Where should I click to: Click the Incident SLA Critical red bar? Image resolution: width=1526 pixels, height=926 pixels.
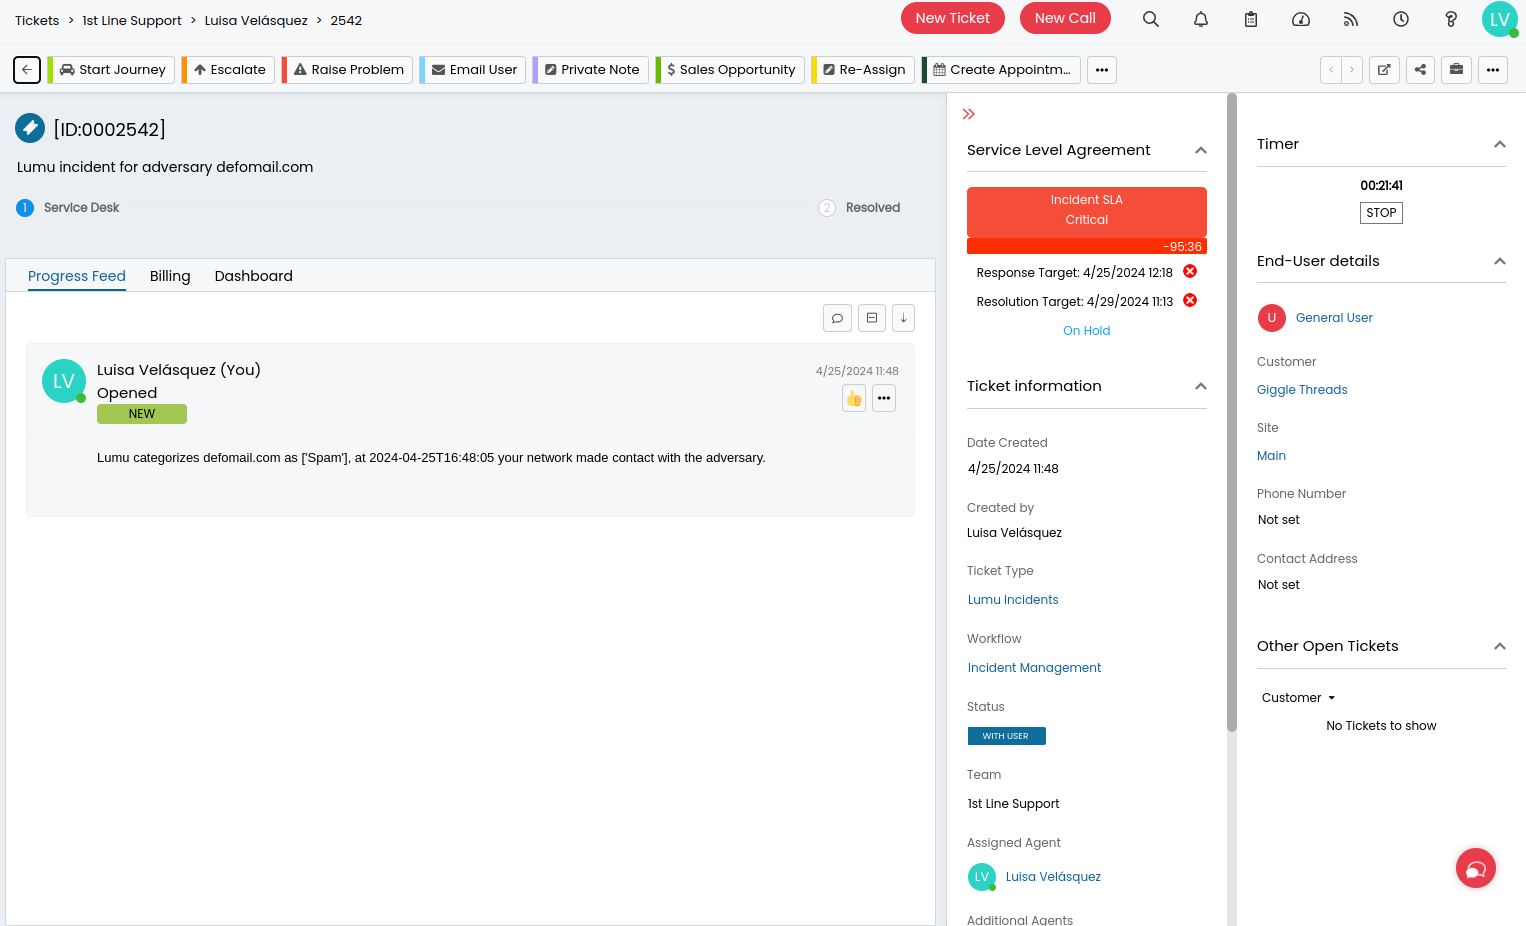pyautogui.click(x=1086, y=211)
